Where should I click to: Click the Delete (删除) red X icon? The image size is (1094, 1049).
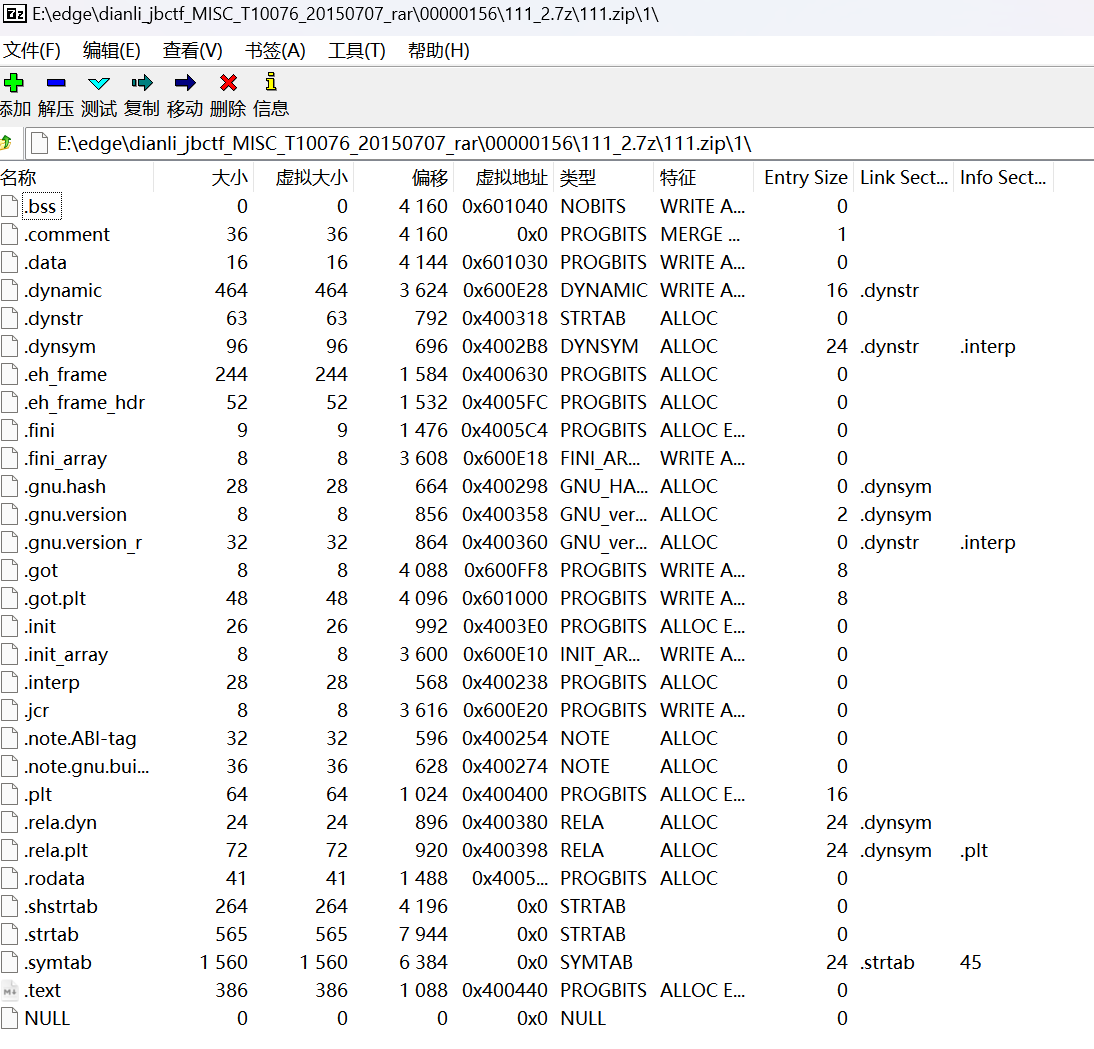click(228, 83)
